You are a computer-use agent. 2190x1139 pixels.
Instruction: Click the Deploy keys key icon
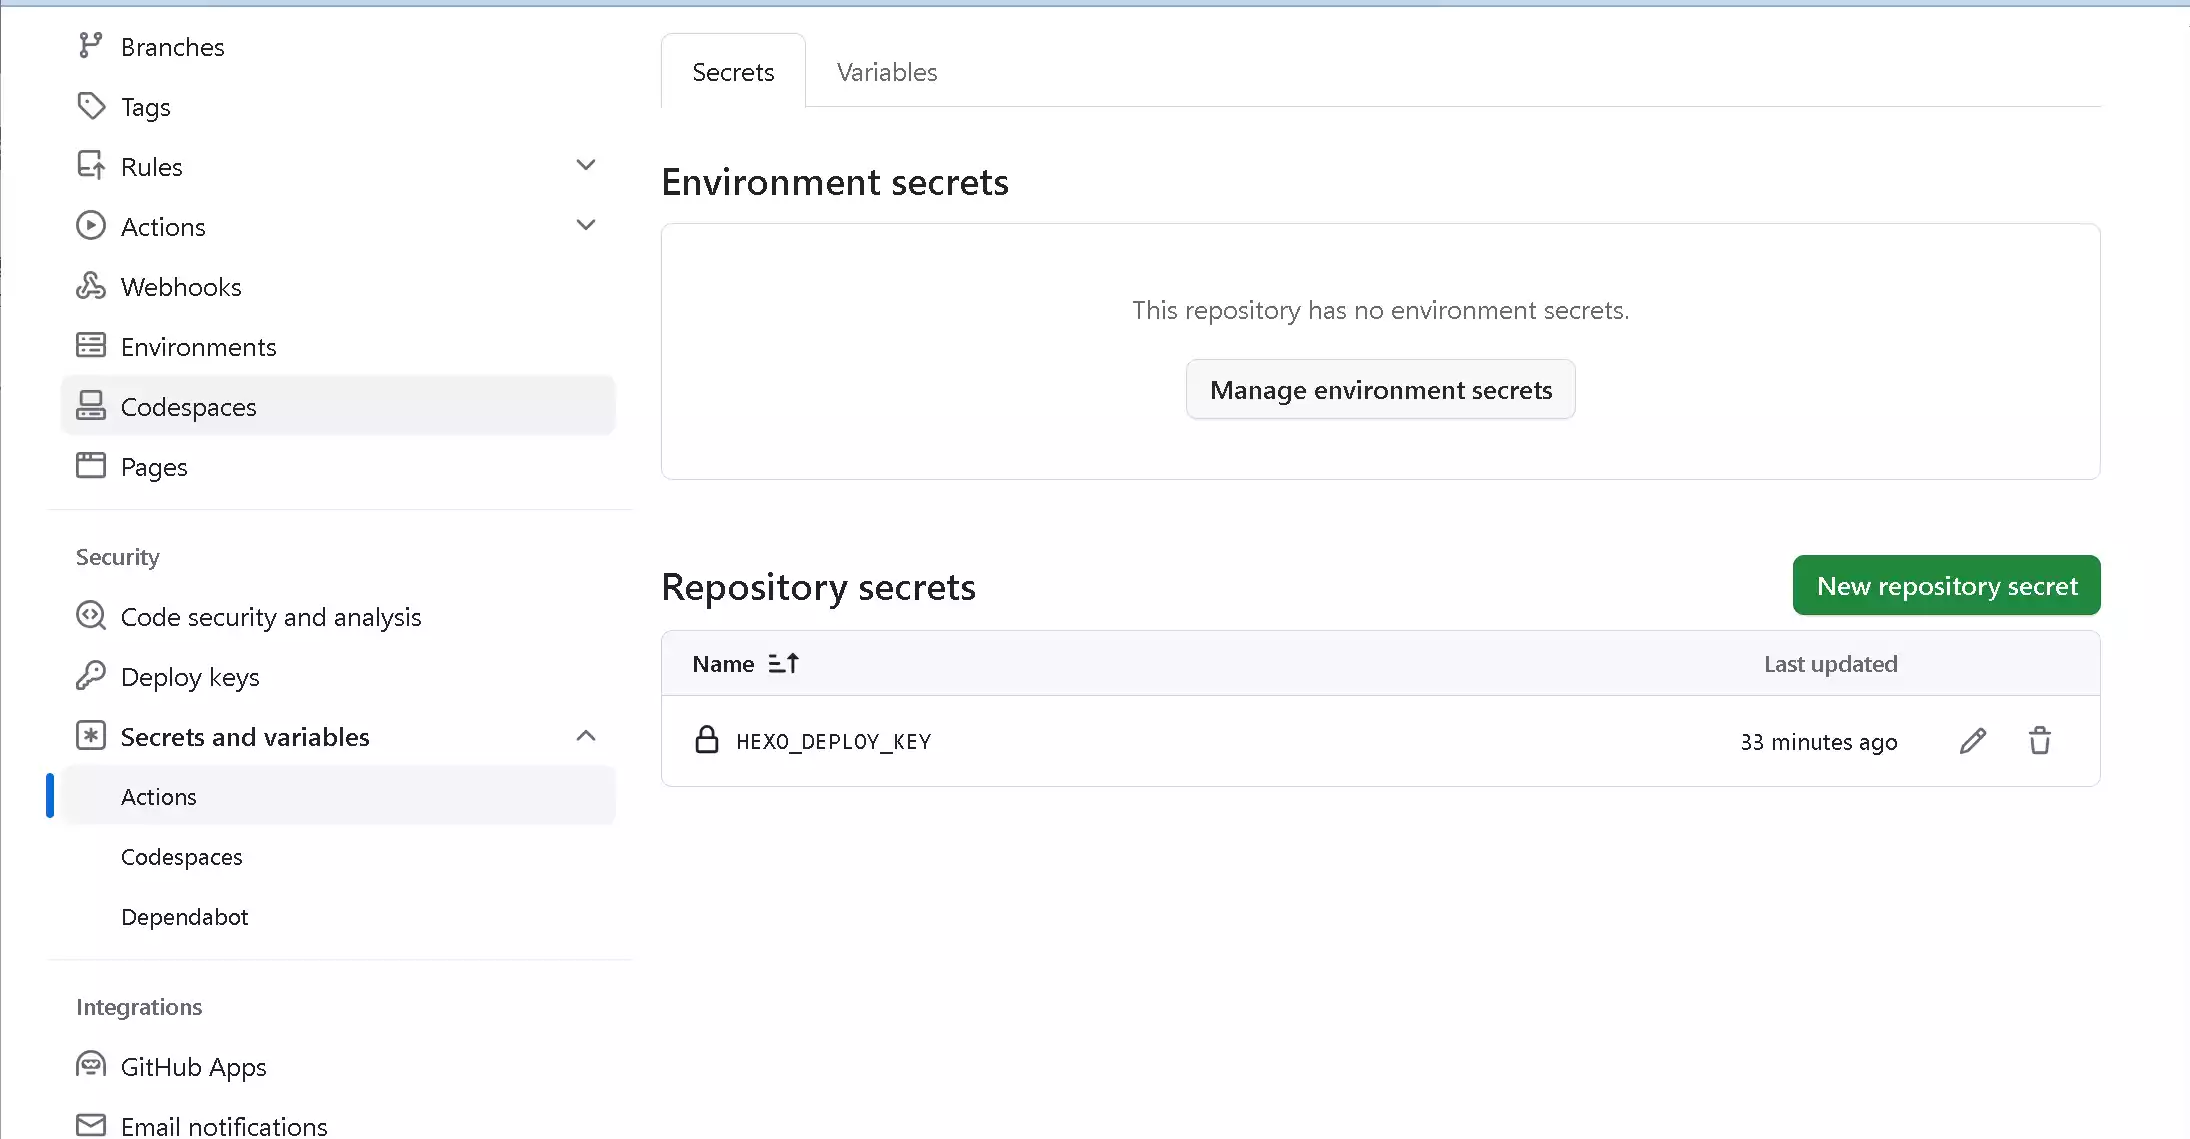[x=90, y=676]
